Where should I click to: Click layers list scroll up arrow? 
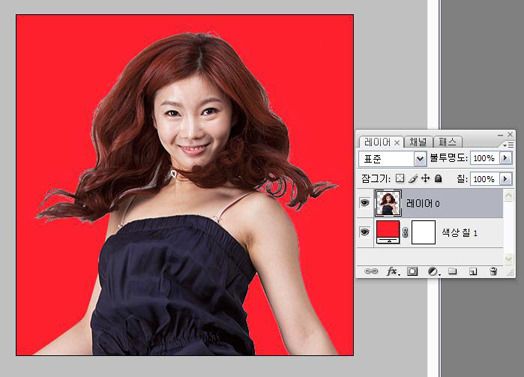508,195
